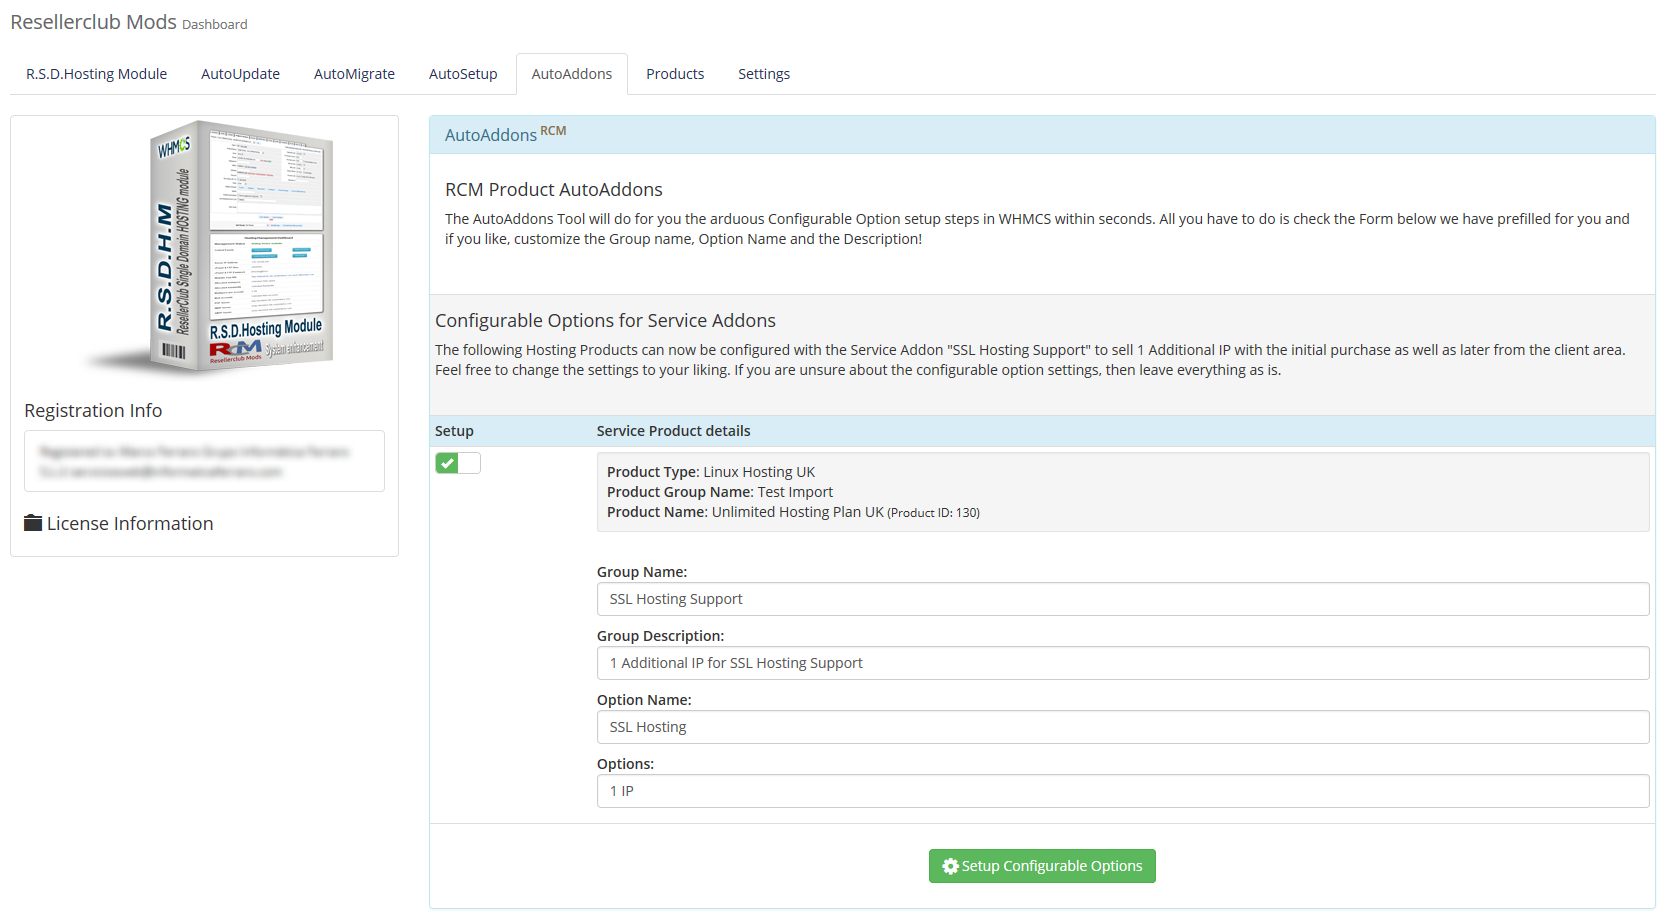Click the Service Product details column header
This screenshot has height=922, width=1666.
(x=673, y=431)
